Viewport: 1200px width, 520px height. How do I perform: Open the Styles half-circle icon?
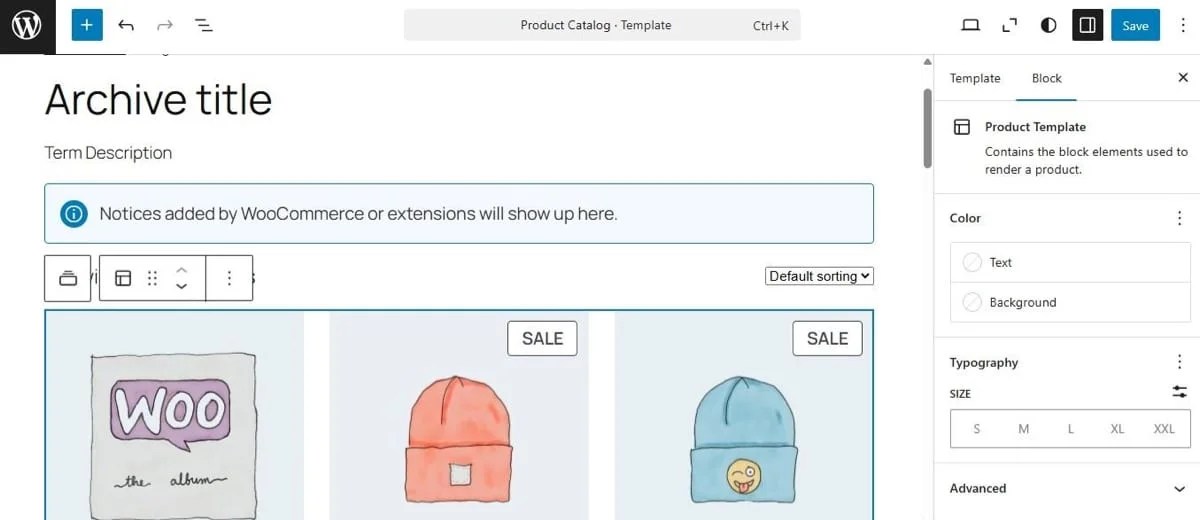[x=1048, y=26]
